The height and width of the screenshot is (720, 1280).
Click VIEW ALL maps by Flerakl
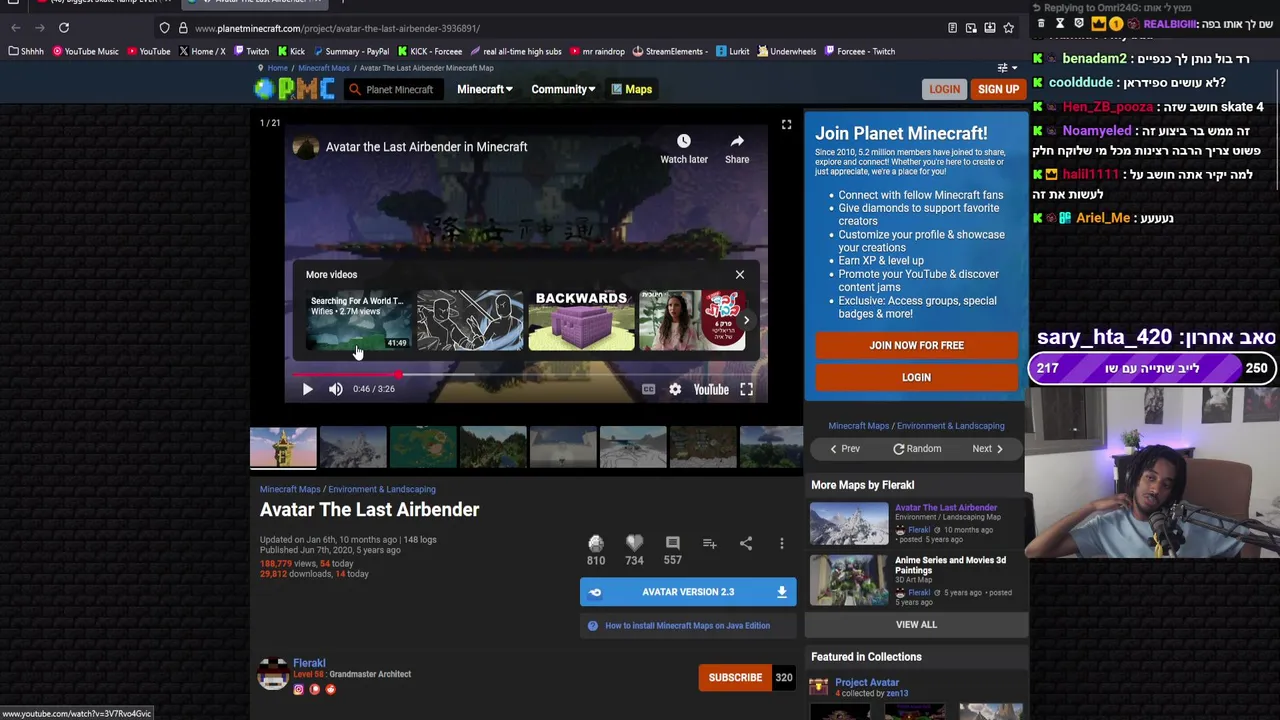click(x=916, y=625)
